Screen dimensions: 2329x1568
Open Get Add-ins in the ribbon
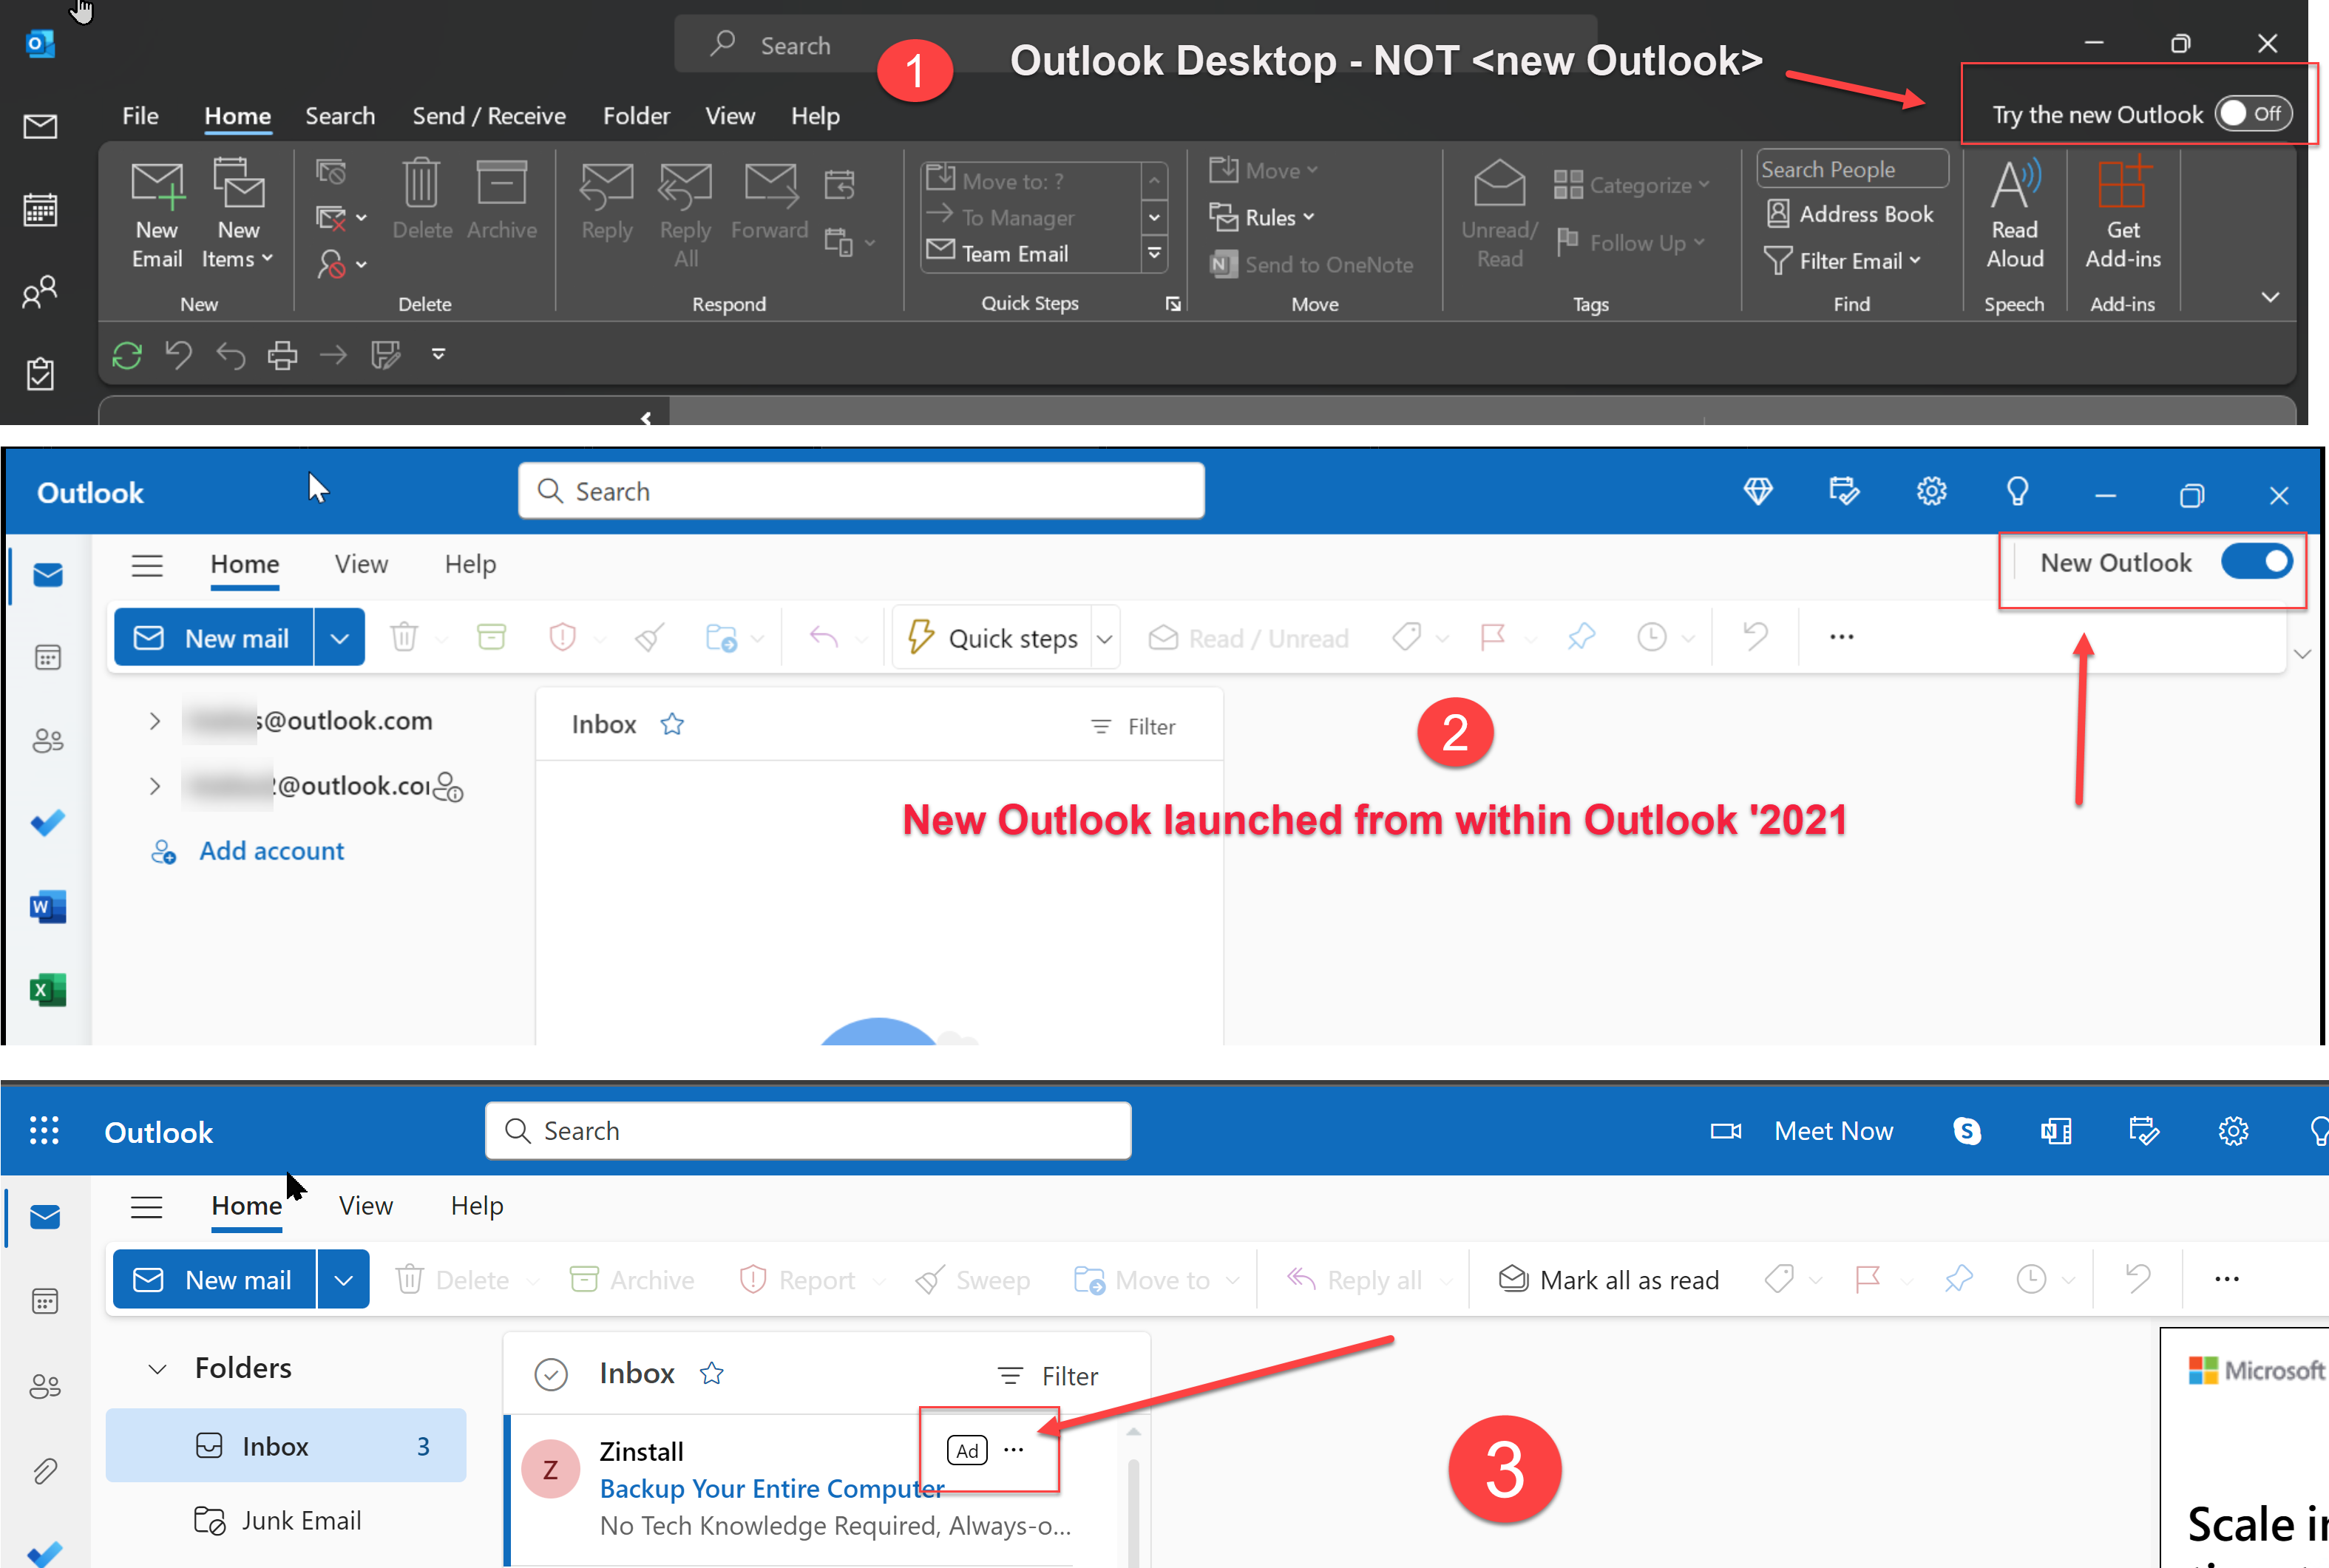pos(2122,213)
